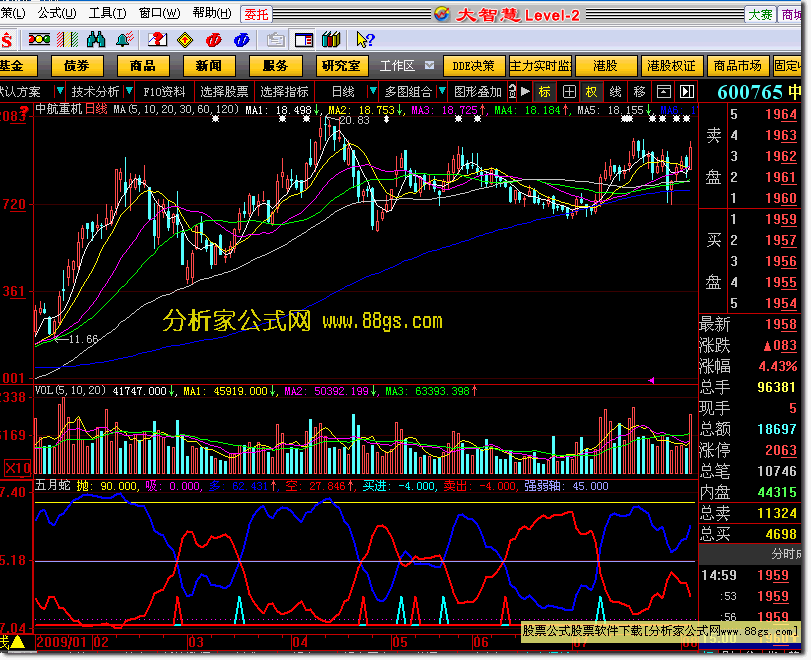Click the traffic light icon in toolbar
This screenshot has height=660, width=811.
click(39, 39)
